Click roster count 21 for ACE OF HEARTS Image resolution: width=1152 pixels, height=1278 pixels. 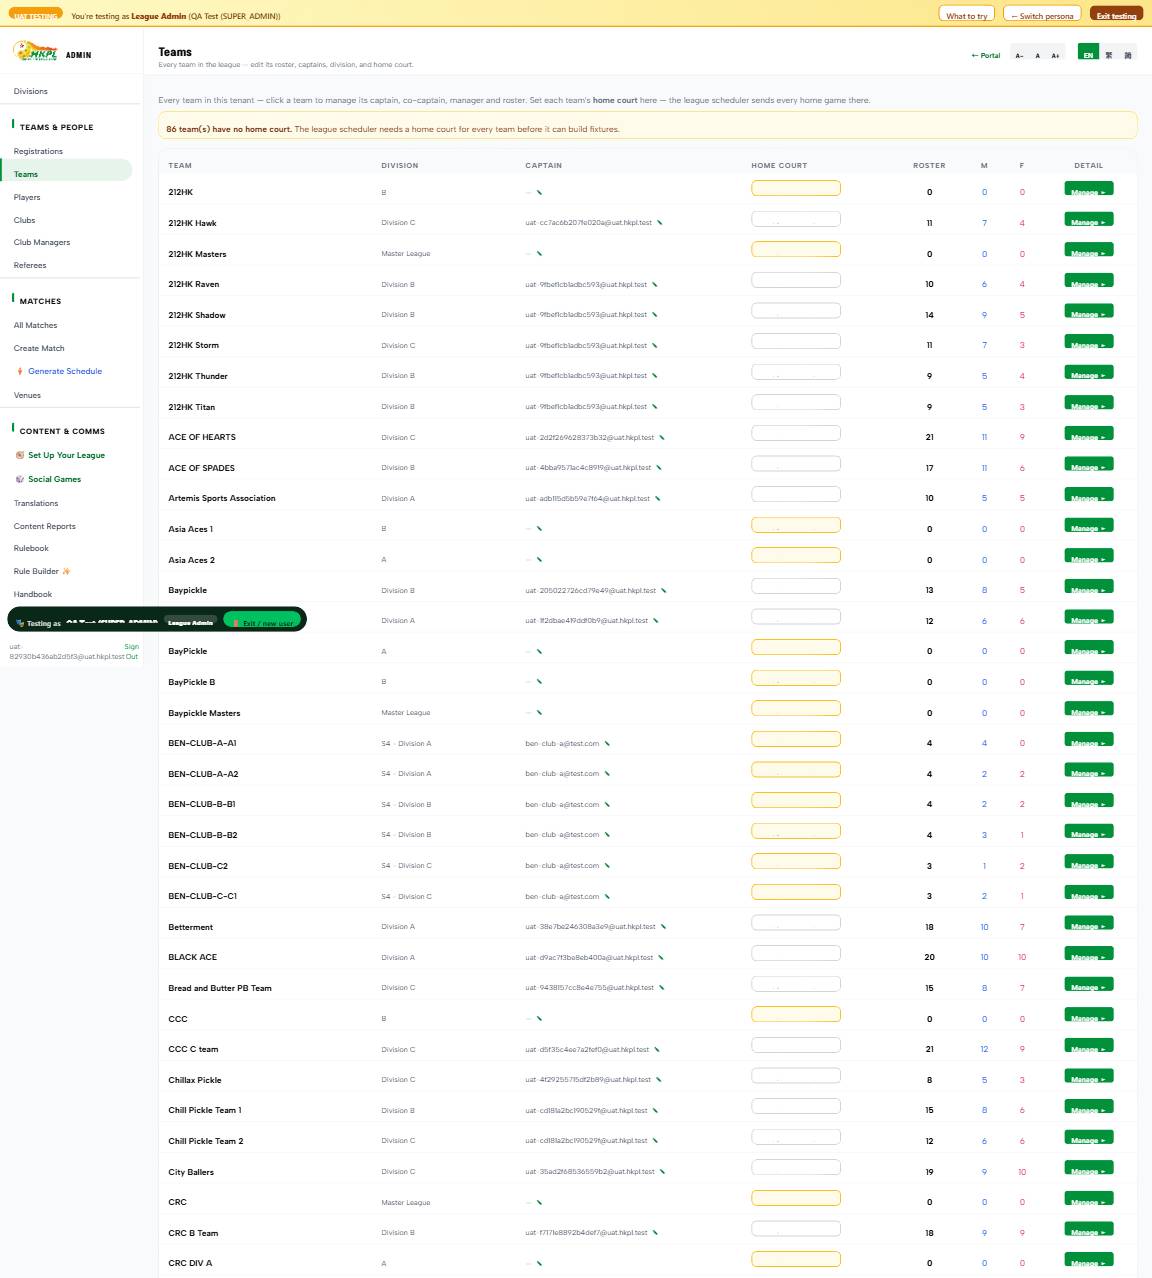pos(929,437)
